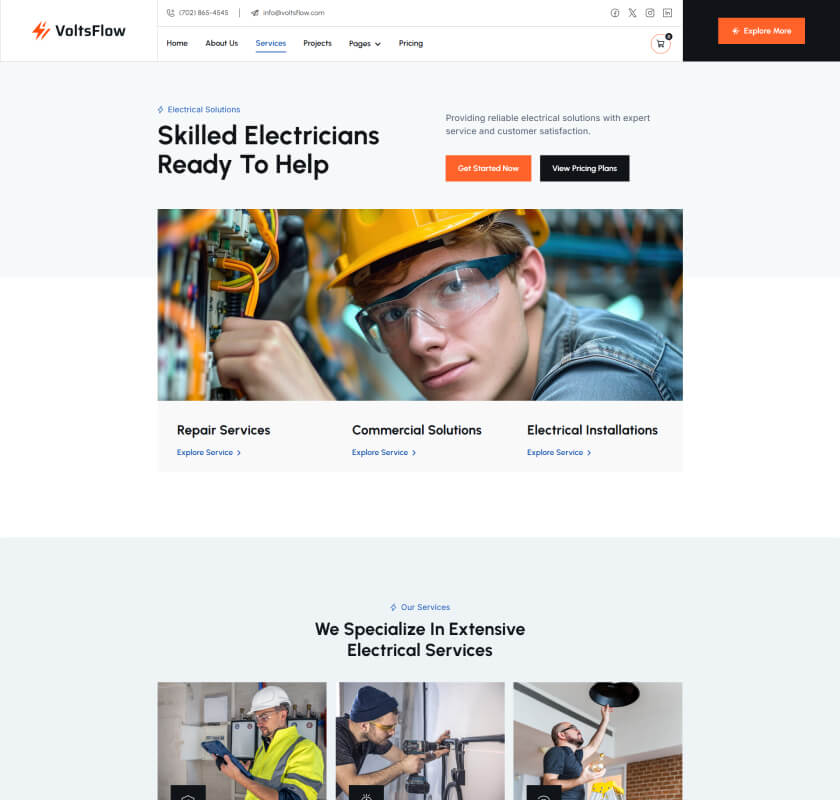Select the Projects menu item
Screen dimensions: 840x800
pyautogui.click(x=317, y=43)
